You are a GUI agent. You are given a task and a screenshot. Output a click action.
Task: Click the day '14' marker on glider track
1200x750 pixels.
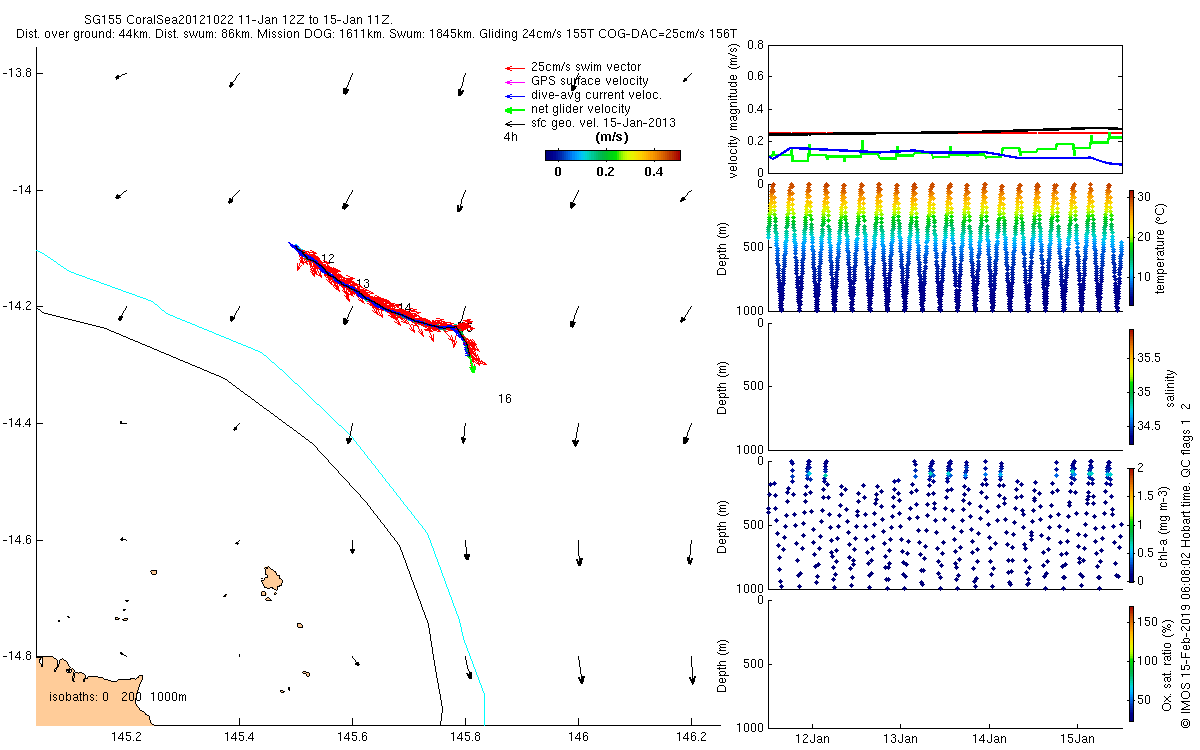tap(404, 308)
